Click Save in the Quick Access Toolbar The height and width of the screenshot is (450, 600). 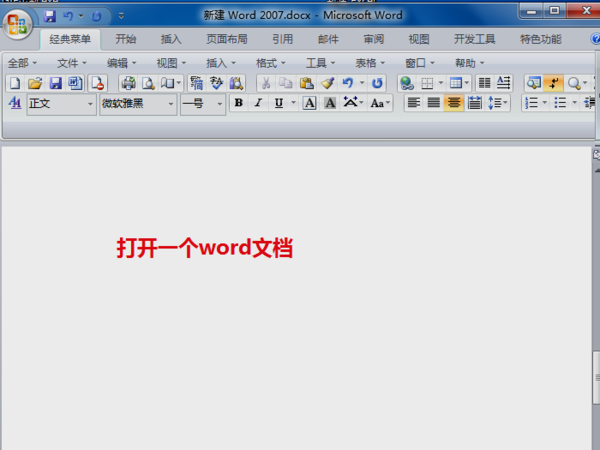click(50, 16)
